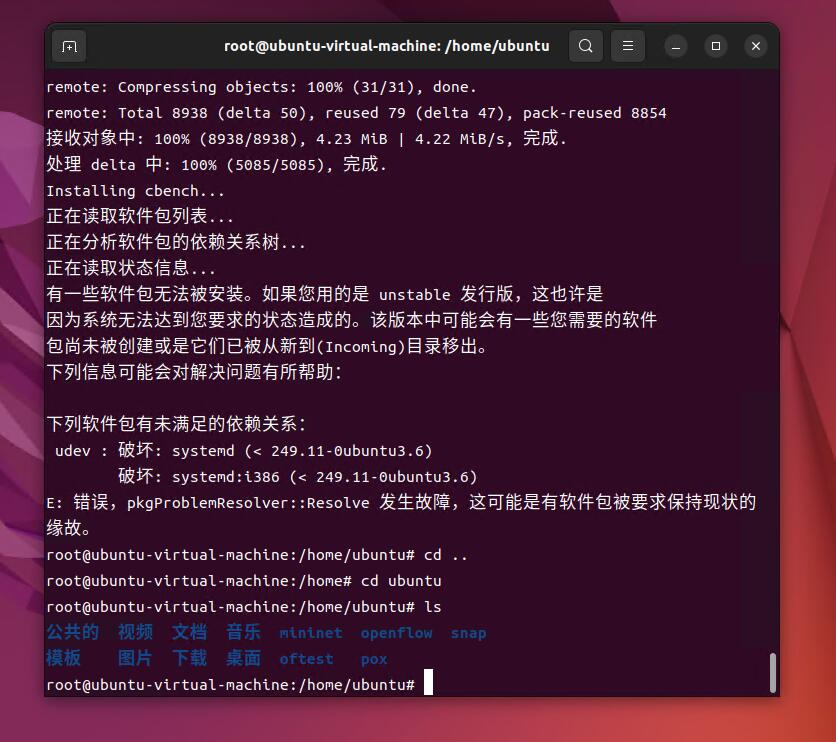Click the word 'unstable' in output
The image size is (836, 742).
point(414,295)
